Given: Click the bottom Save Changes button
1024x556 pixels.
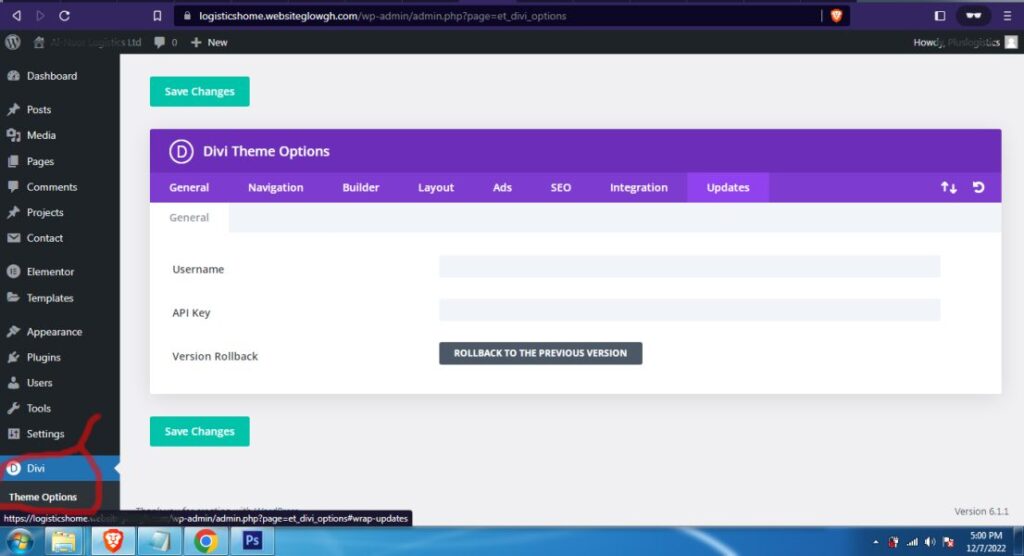Looking at the screenshot, I should click(199, 432).
